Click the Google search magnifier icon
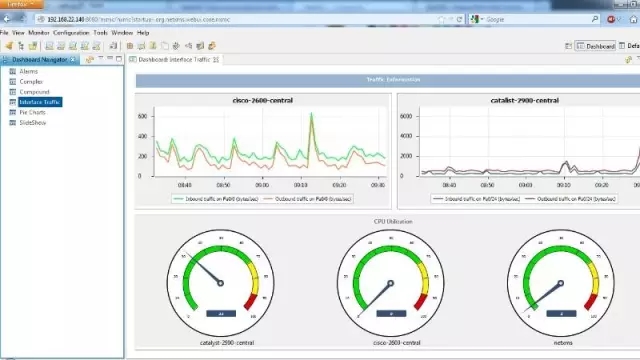Image resolution: width=640 pixels, height=360 pixels. (x=595, y=19)
